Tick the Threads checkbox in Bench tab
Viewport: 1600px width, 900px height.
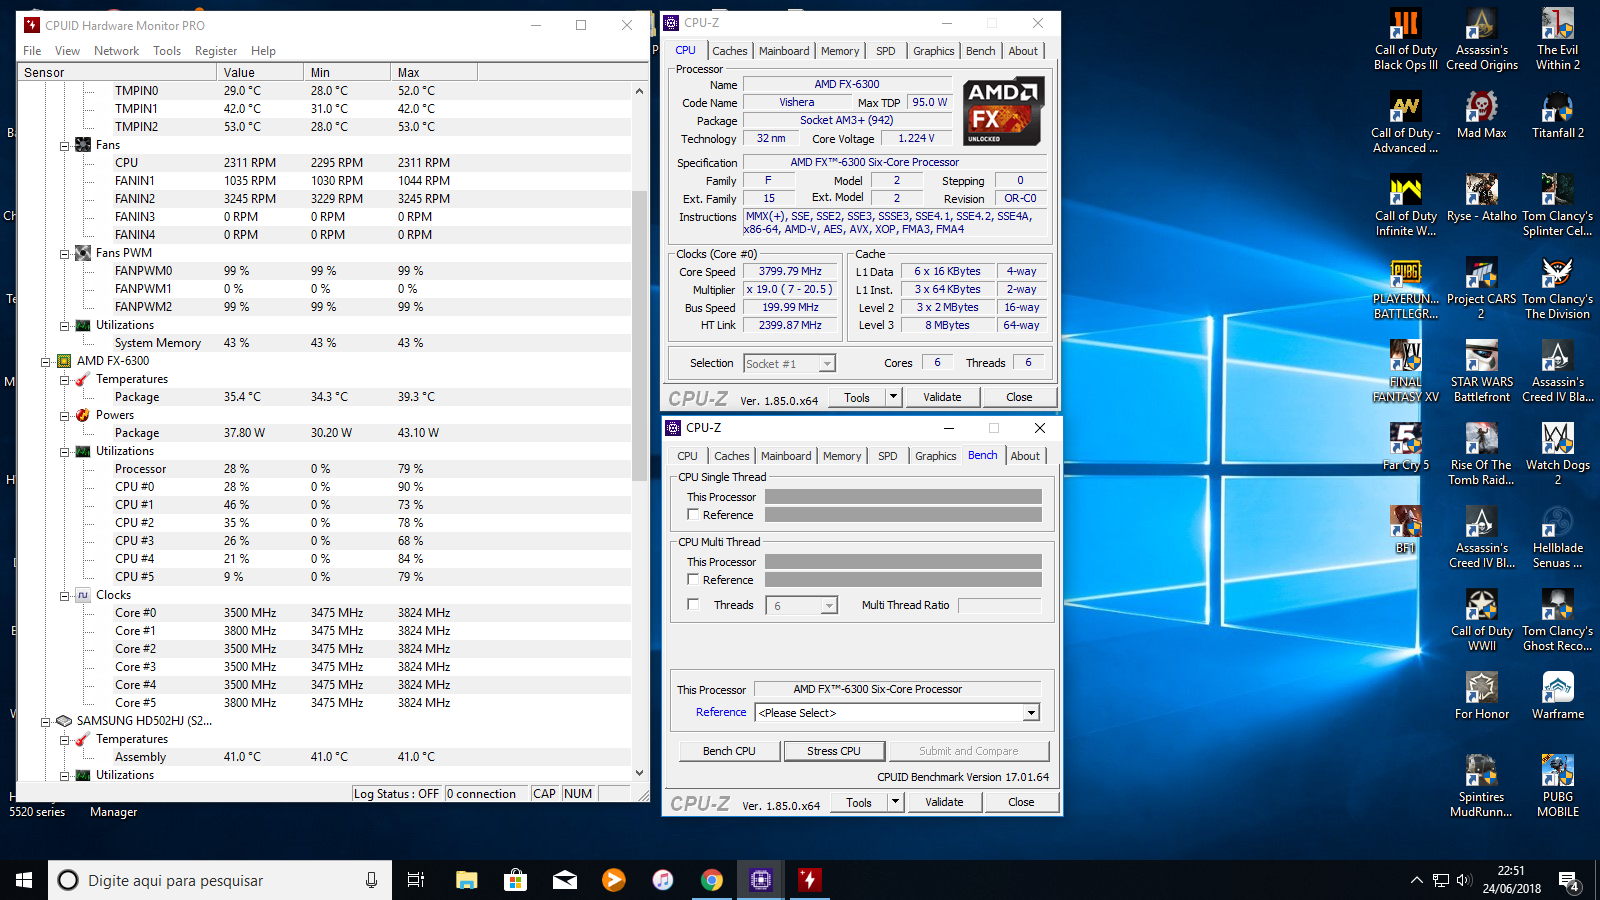(693, 604)
